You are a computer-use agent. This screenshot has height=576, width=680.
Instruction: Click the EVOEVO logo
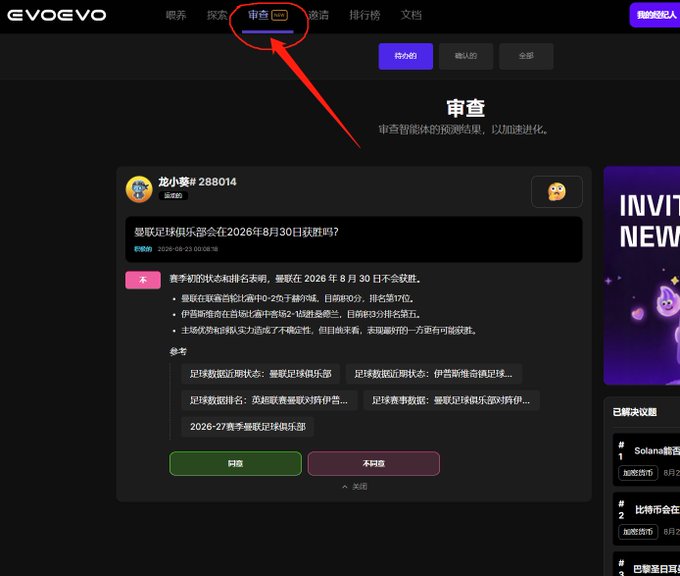click(x=57, y=15)
